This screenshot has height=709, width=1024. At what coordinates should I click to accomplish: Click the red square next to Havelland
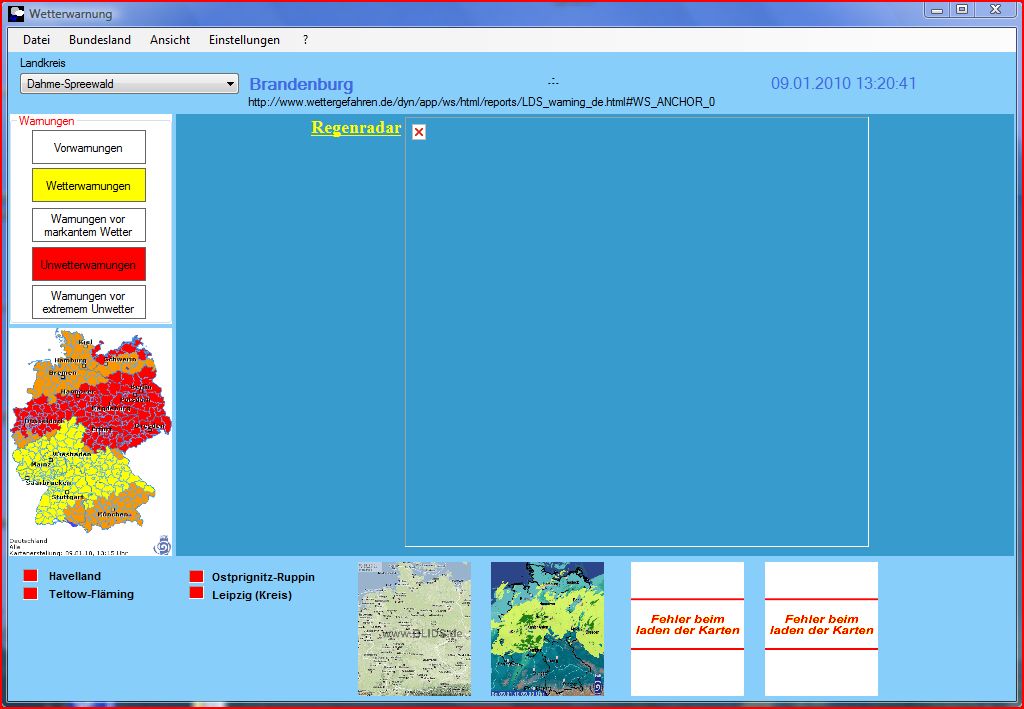pyautogui.click(x=31, y=576)
